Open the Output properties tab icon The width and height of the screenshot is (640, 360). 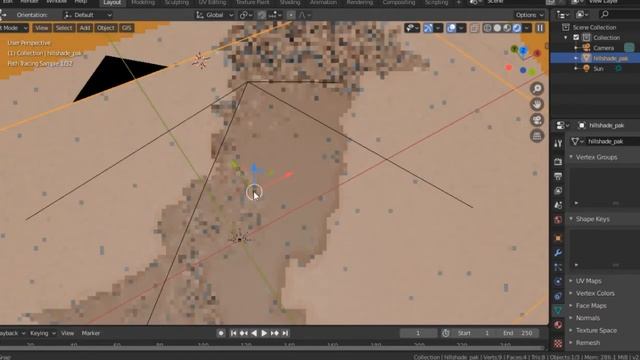558,176
